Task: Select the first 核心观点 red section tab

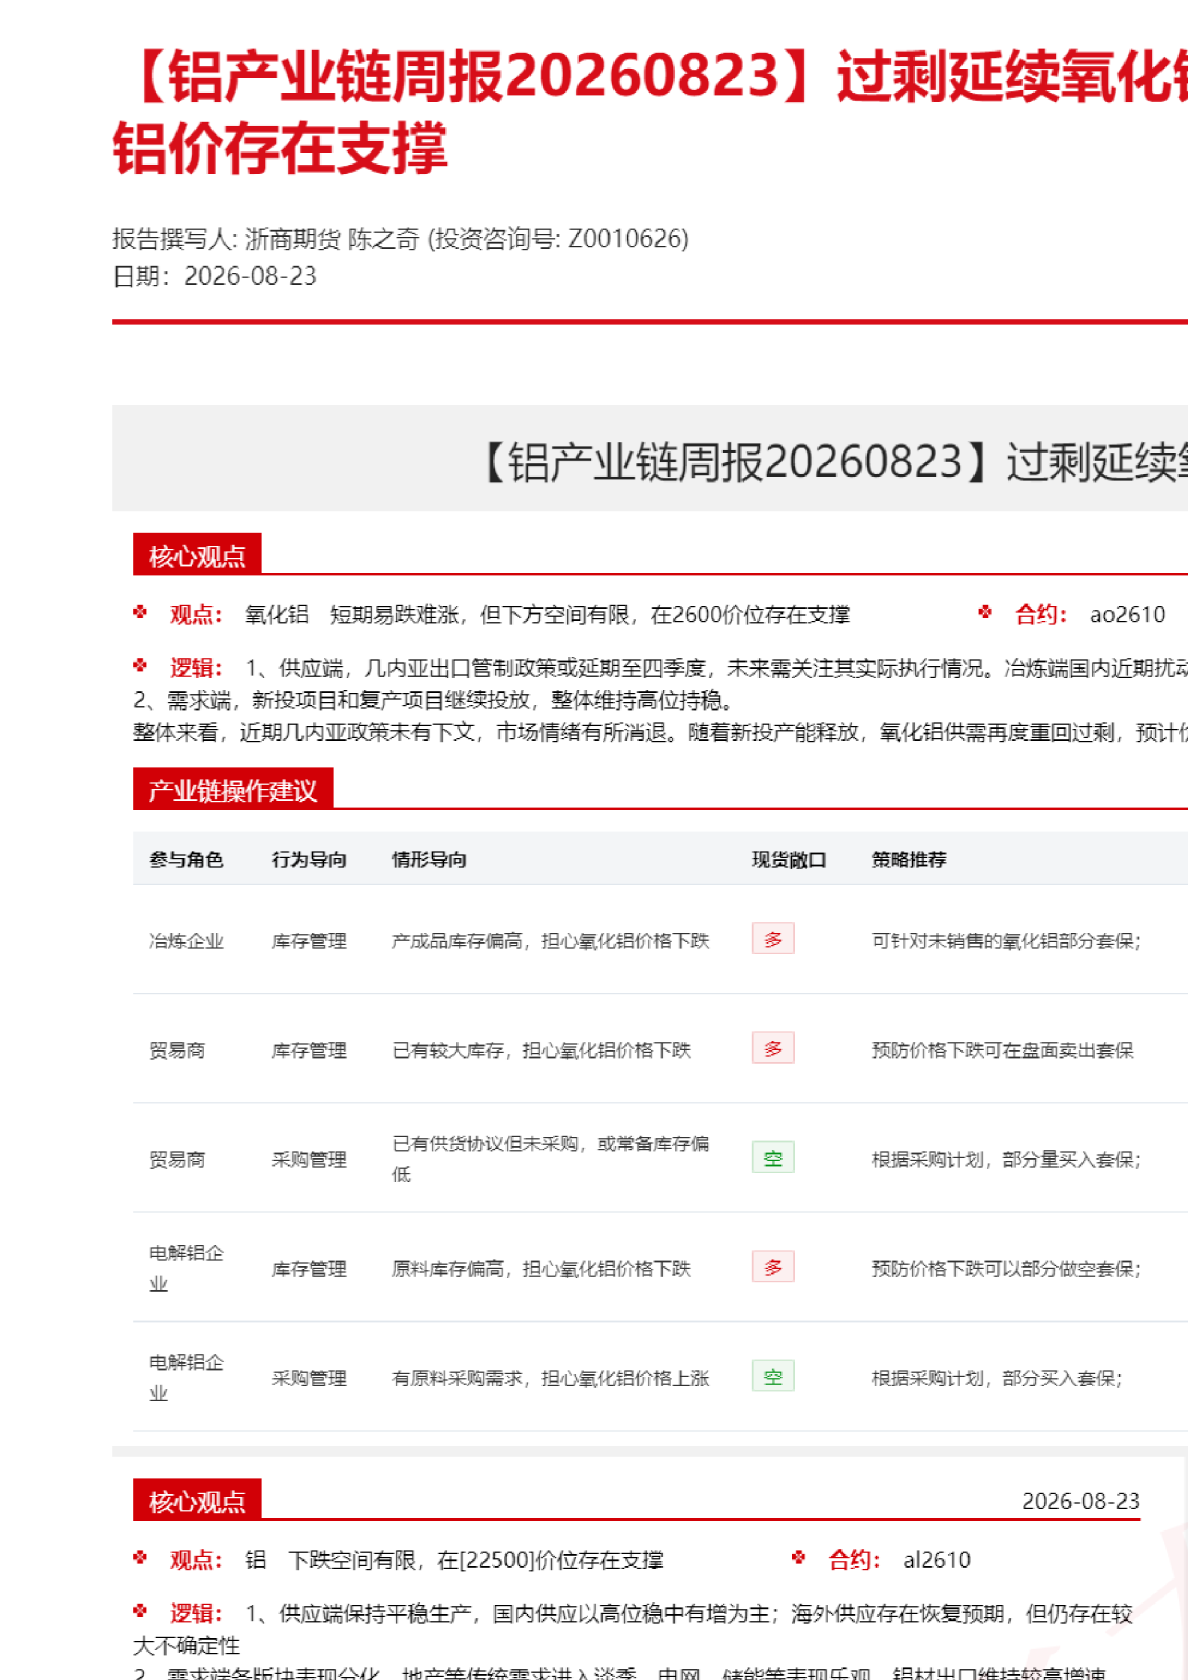Action: point(197,555)
